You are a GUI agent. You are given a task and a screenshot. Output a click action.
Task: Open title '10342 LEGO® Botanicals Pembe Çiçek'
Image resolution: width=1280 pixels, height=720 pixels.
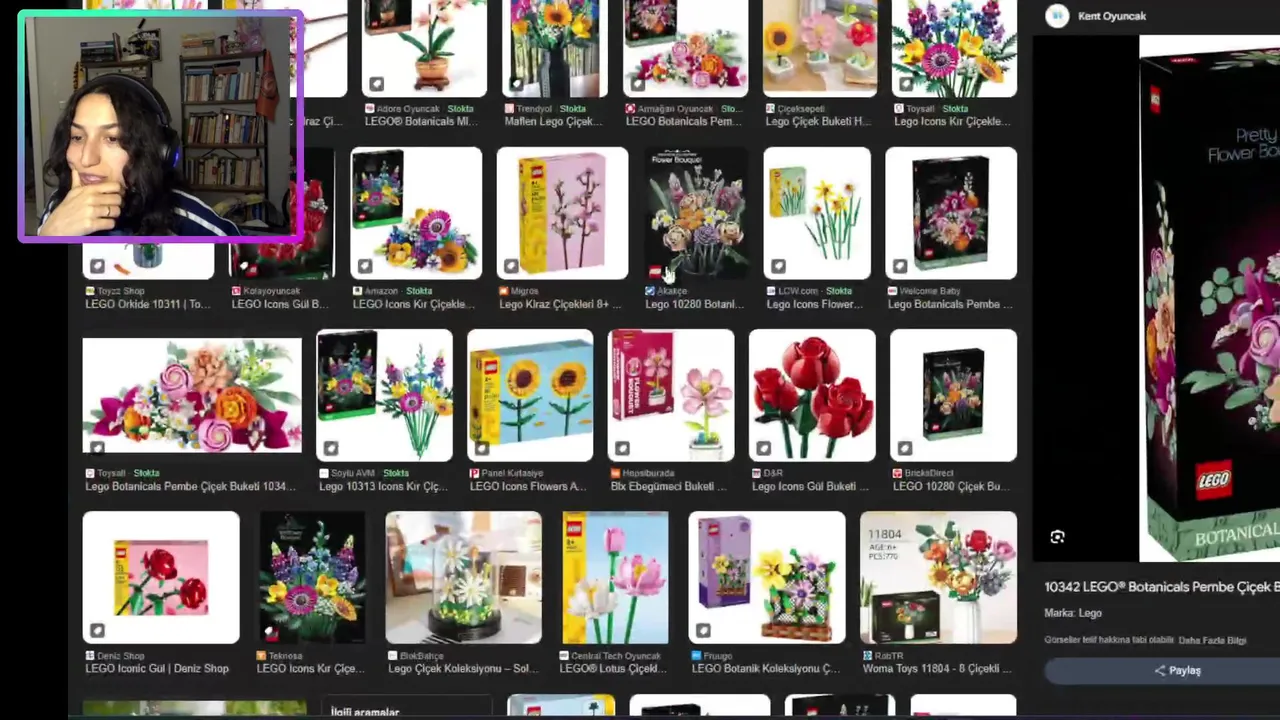(1162, 587)
